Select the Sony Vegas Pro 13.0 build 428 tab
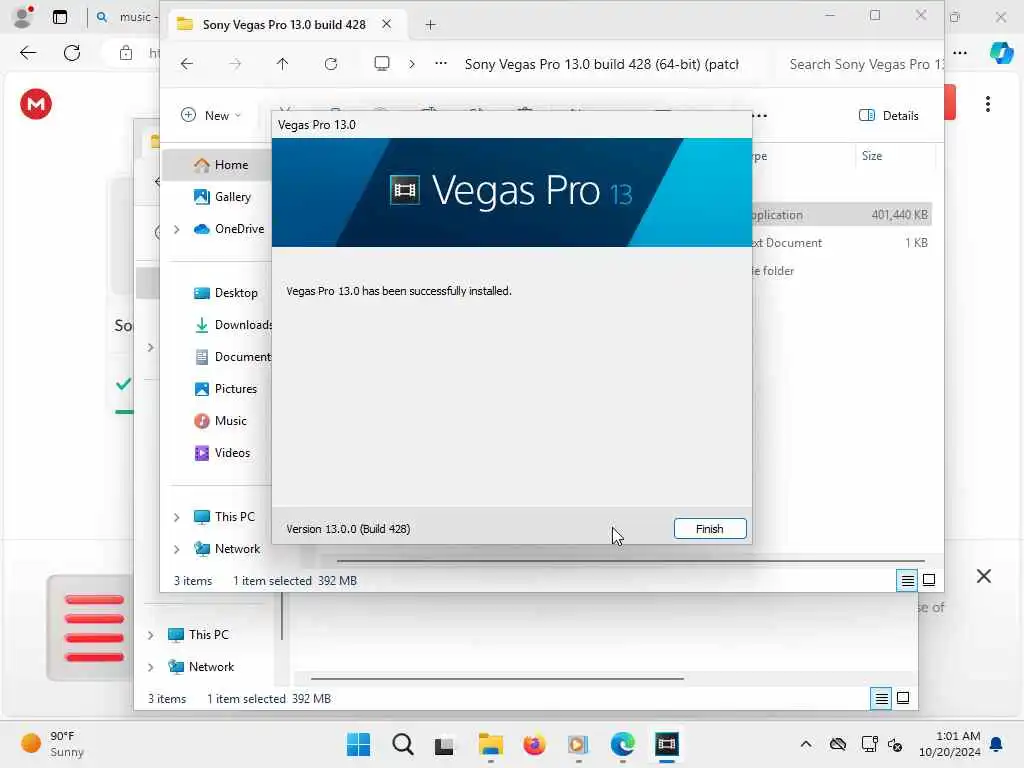The width and height of the screenshot is (1024, 768). point(283,25)
